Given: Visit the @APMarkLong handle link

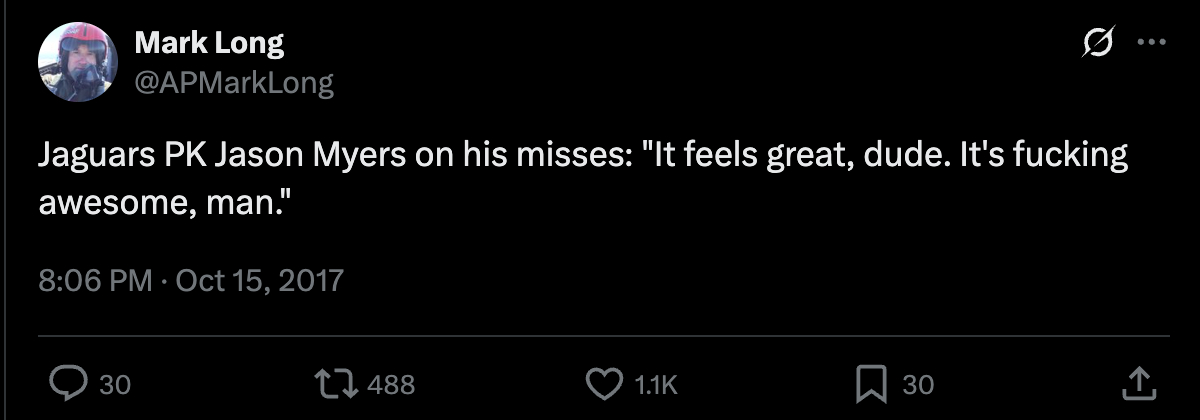Looking at the screenshot, I should (233, 83).
